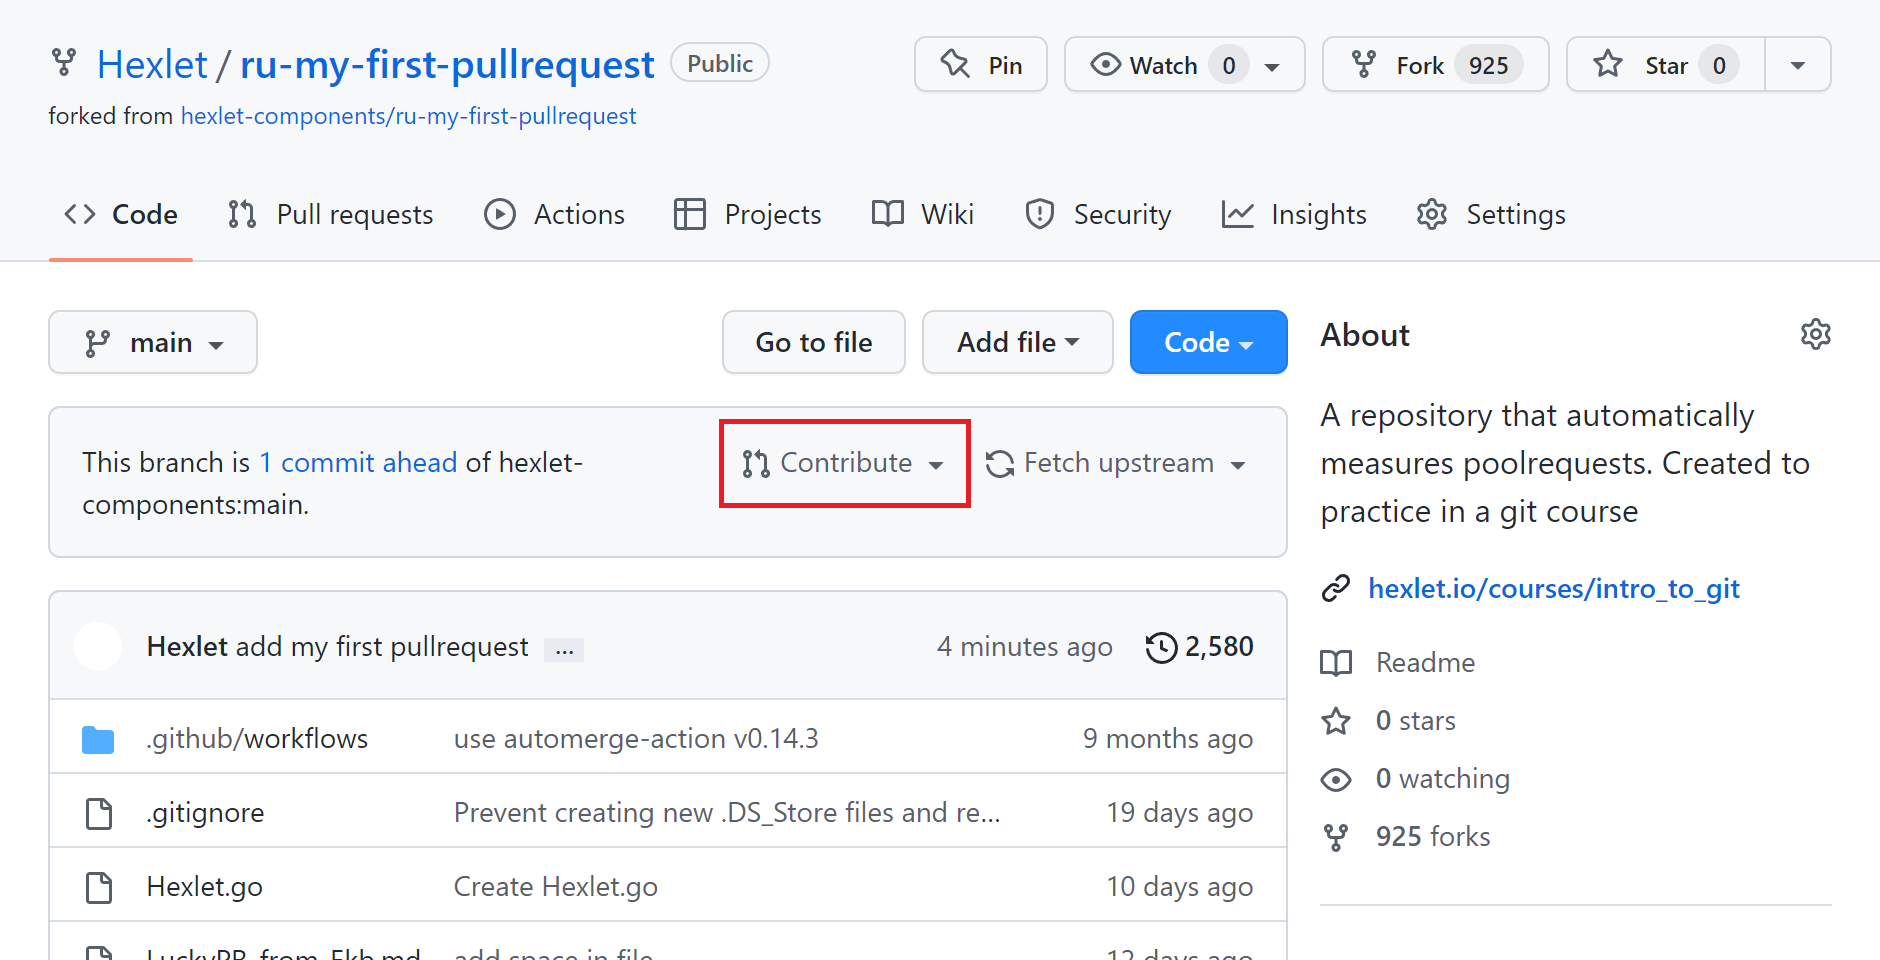
Task: Open the Fetch upstream dropdown
Action: point(1117,463)
